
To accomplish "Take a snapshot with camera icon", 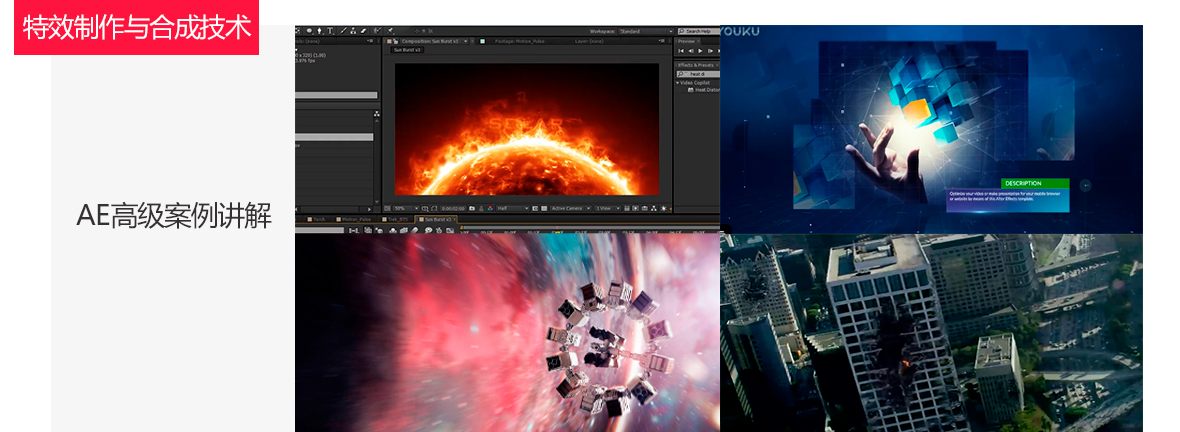I will pyautogui.click(x=472, y=208).
